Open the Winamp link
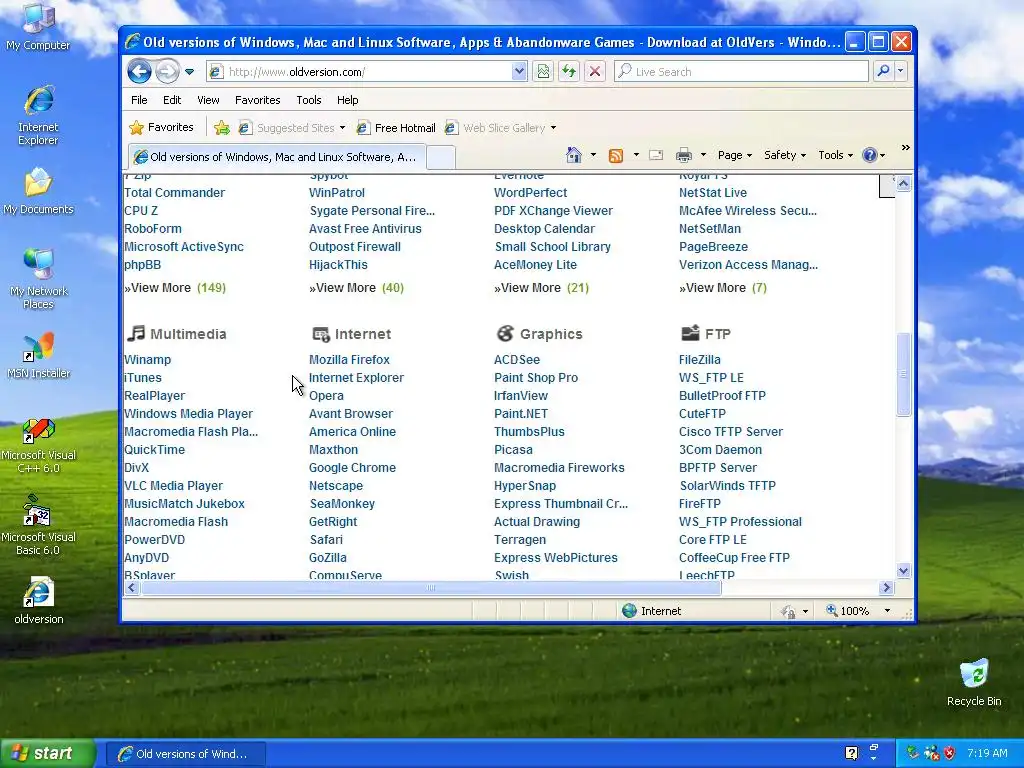Viewport: 1024px width, 768px height. click(x=148, y=360)
